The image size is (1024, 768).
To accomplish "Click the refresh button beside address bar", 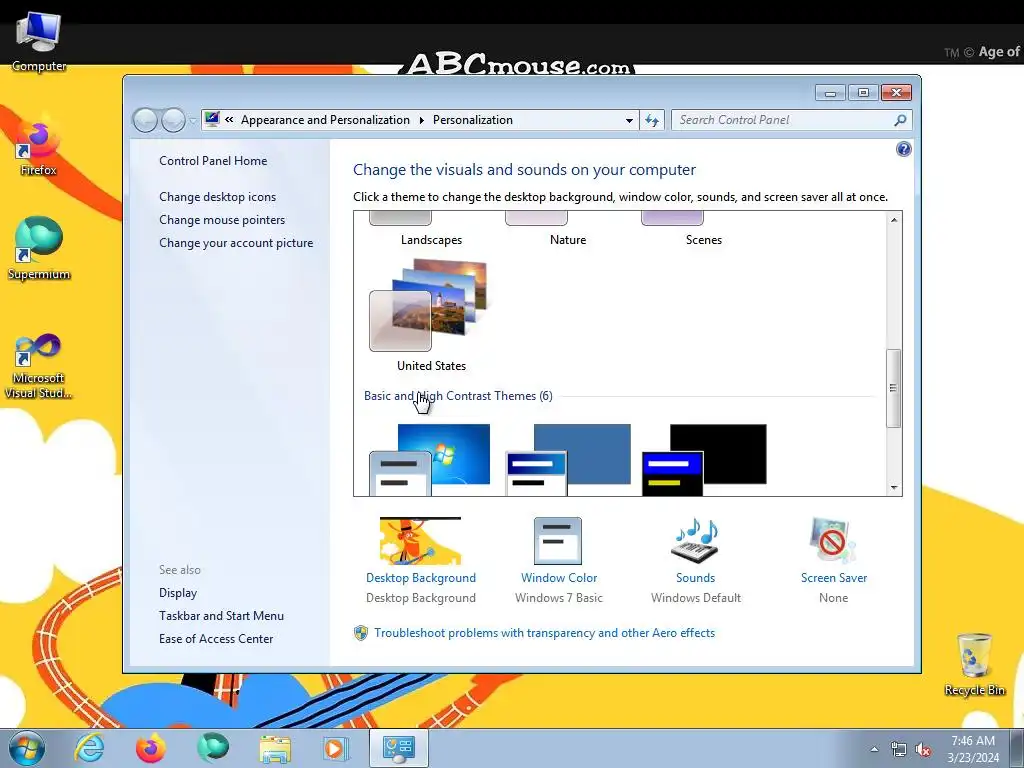I will (x=652, y=120).
